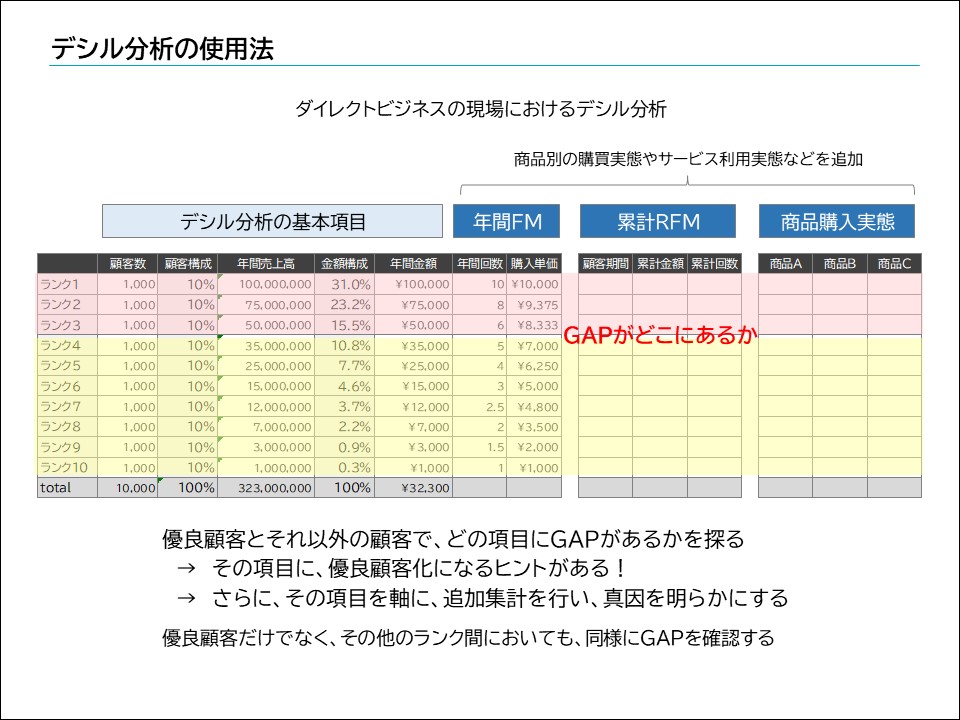
Task: Click the 商品別の購買実態 annotation text
Action: tap(690, 156)
